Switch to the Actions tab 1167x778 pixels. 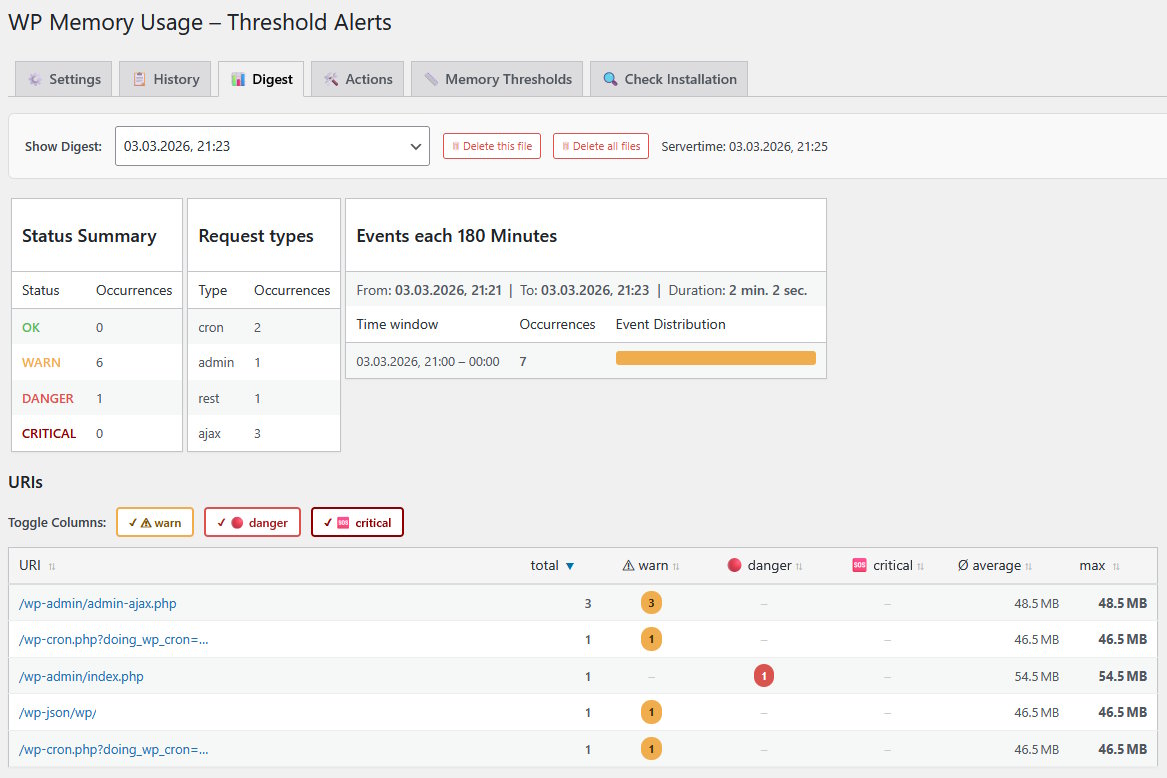tap(357, 78)
